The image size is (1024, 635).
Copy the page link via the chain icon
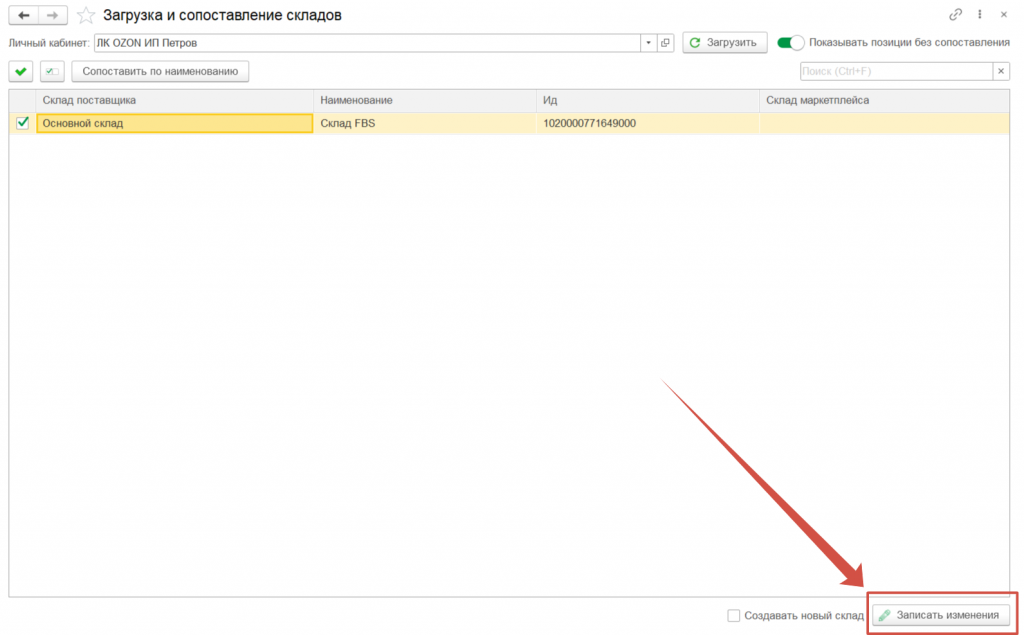click(x=955, y=15)
